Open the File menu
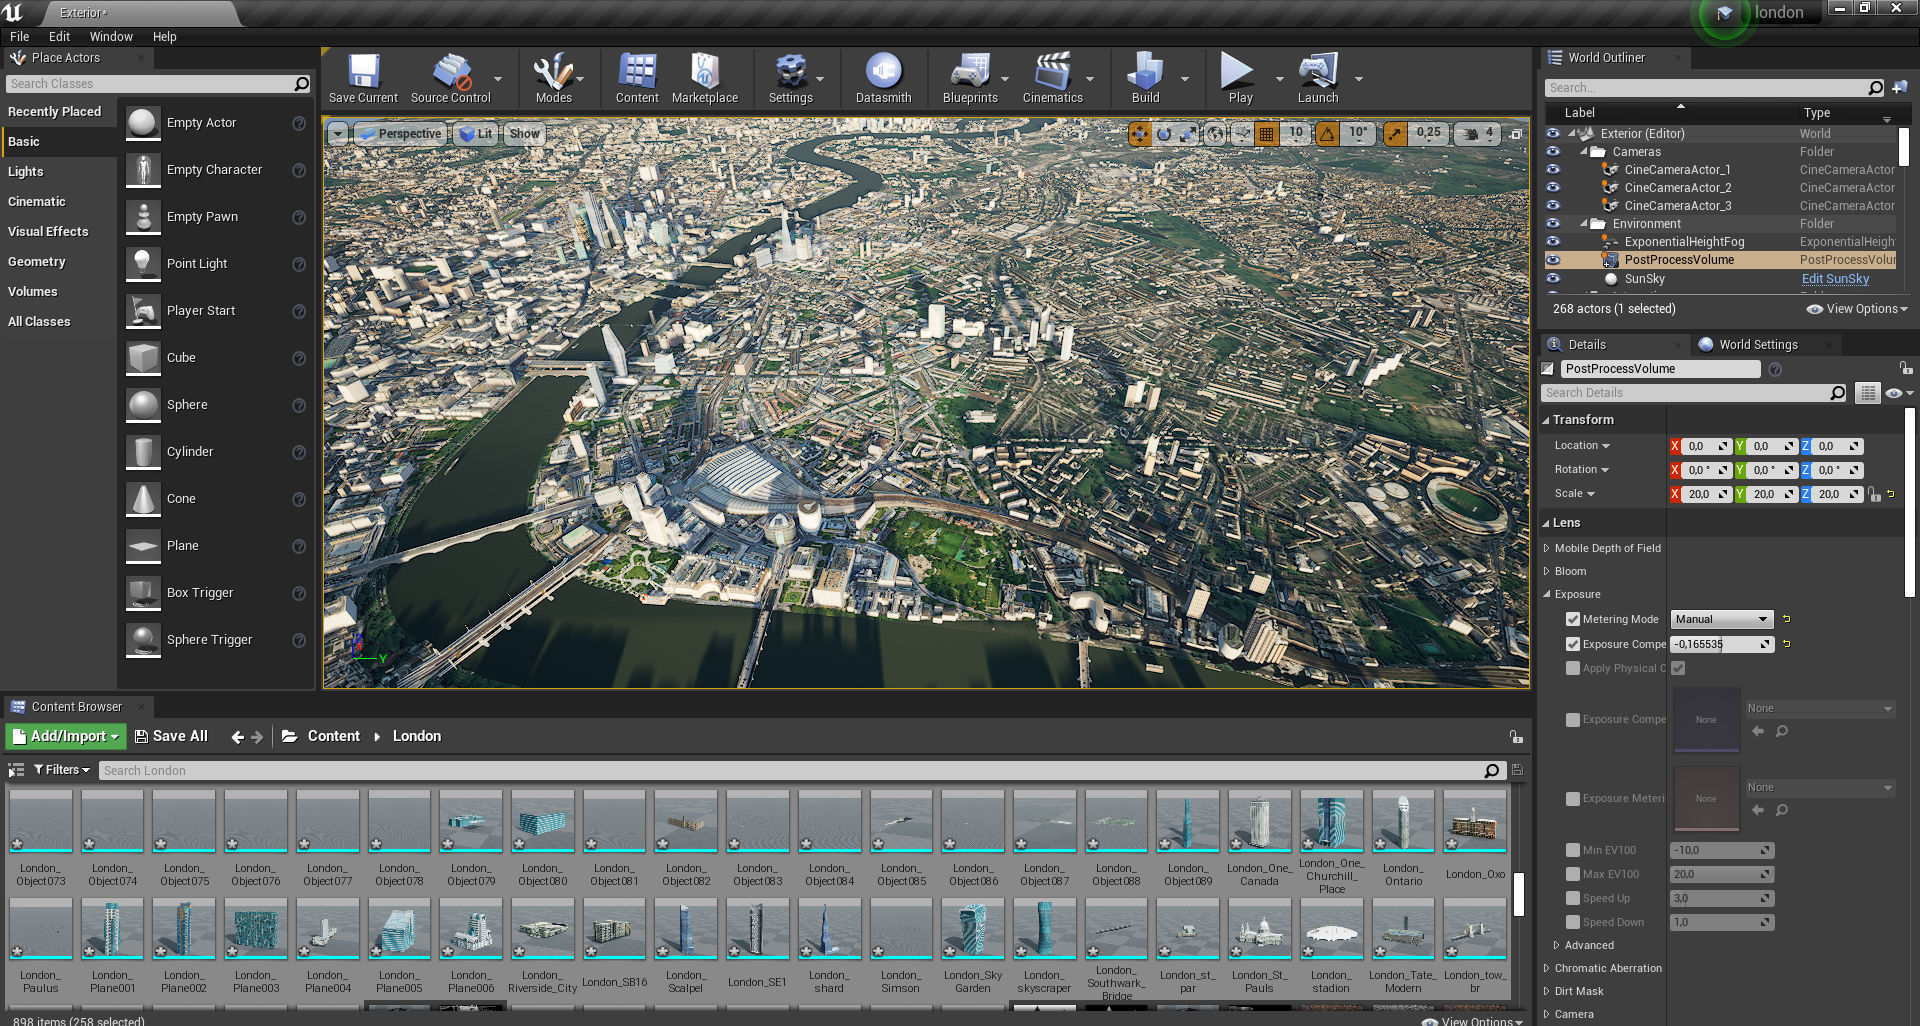 click(x=20, y=37)
